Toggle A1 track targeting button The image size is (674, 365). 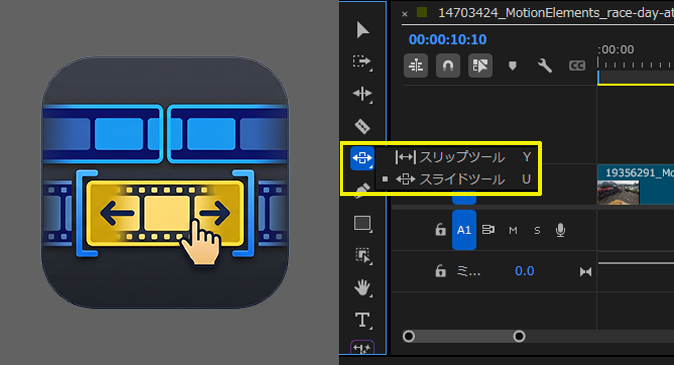click(x=464, y=230)
